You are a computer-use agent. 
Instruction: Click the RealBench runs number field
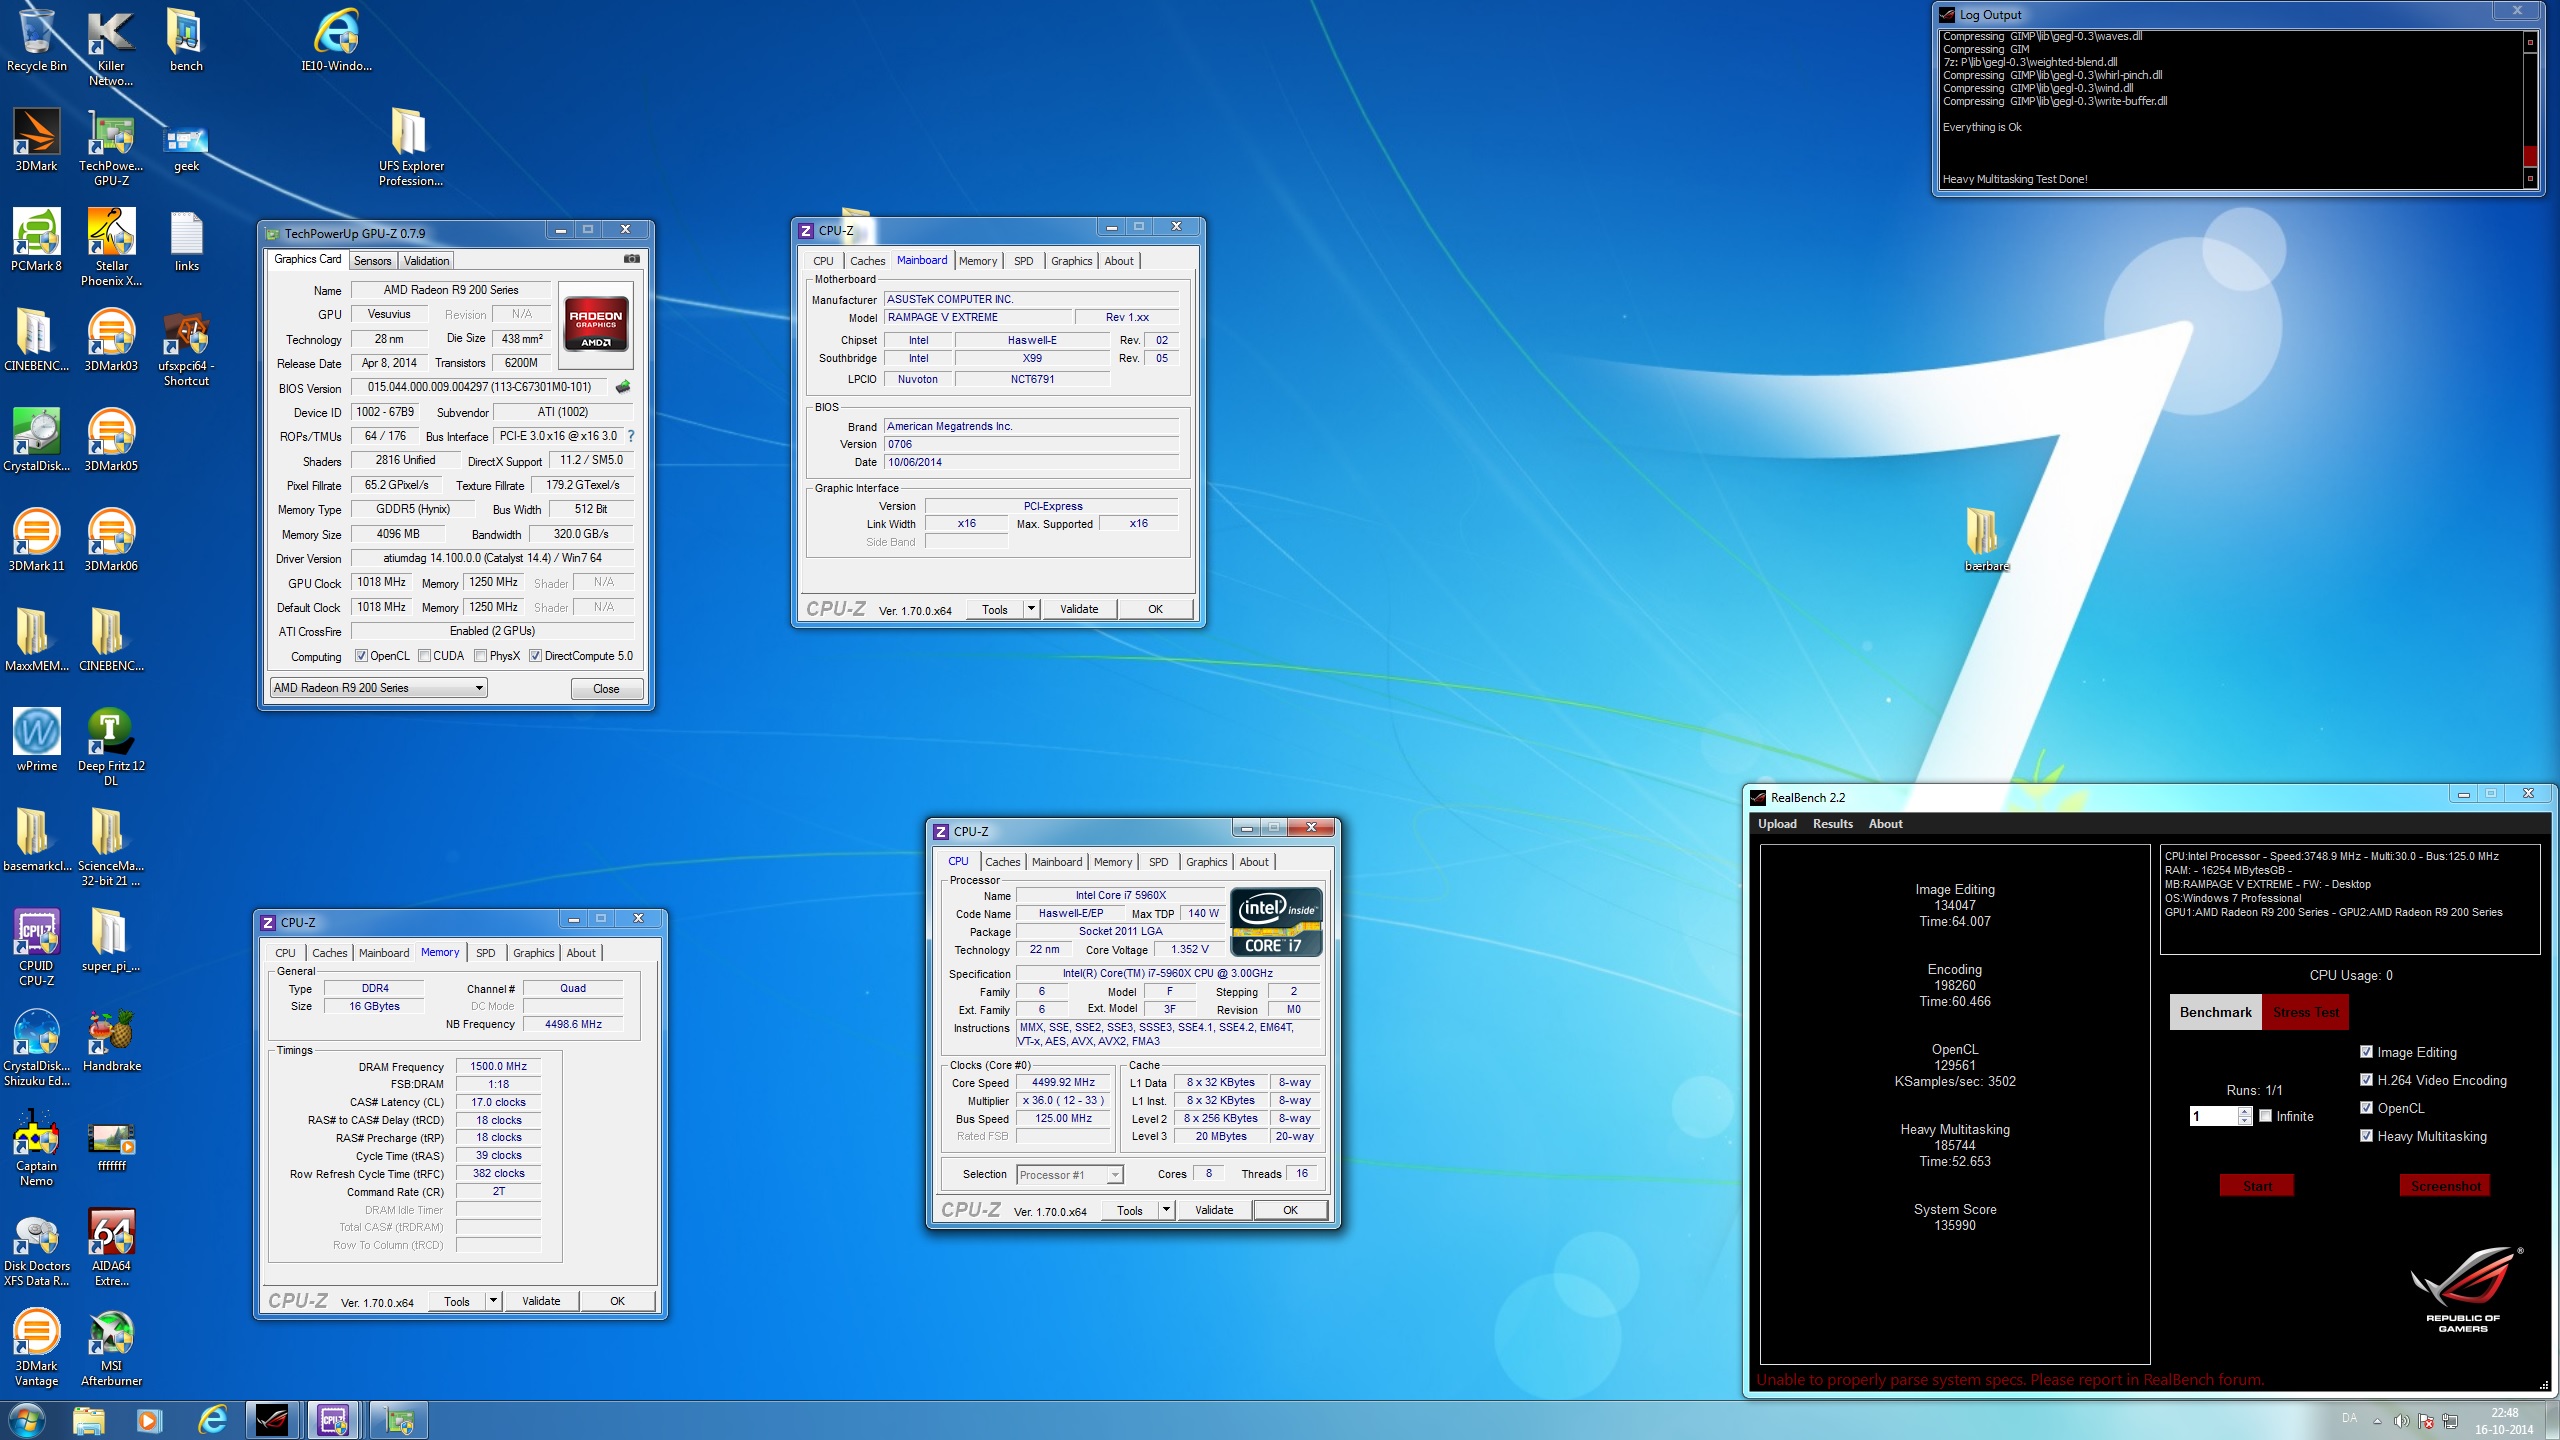click(x=2213, y=1116)
